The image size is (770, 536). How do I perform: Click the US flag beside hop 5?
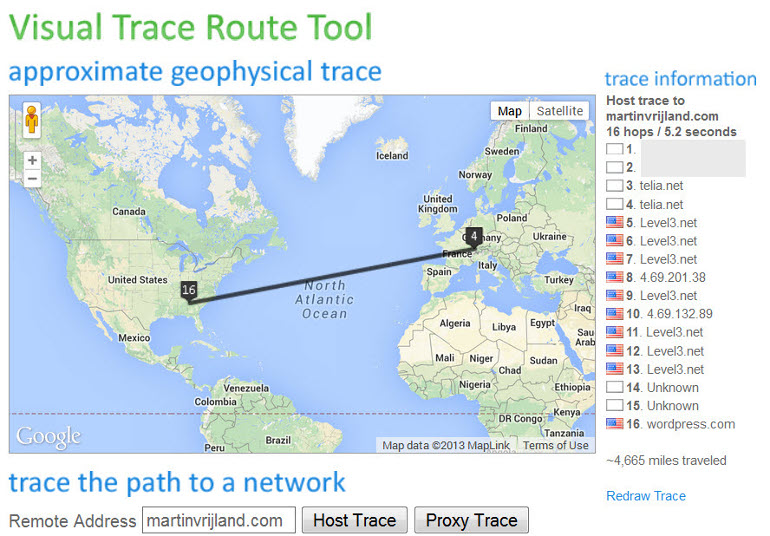coord(614,222)
